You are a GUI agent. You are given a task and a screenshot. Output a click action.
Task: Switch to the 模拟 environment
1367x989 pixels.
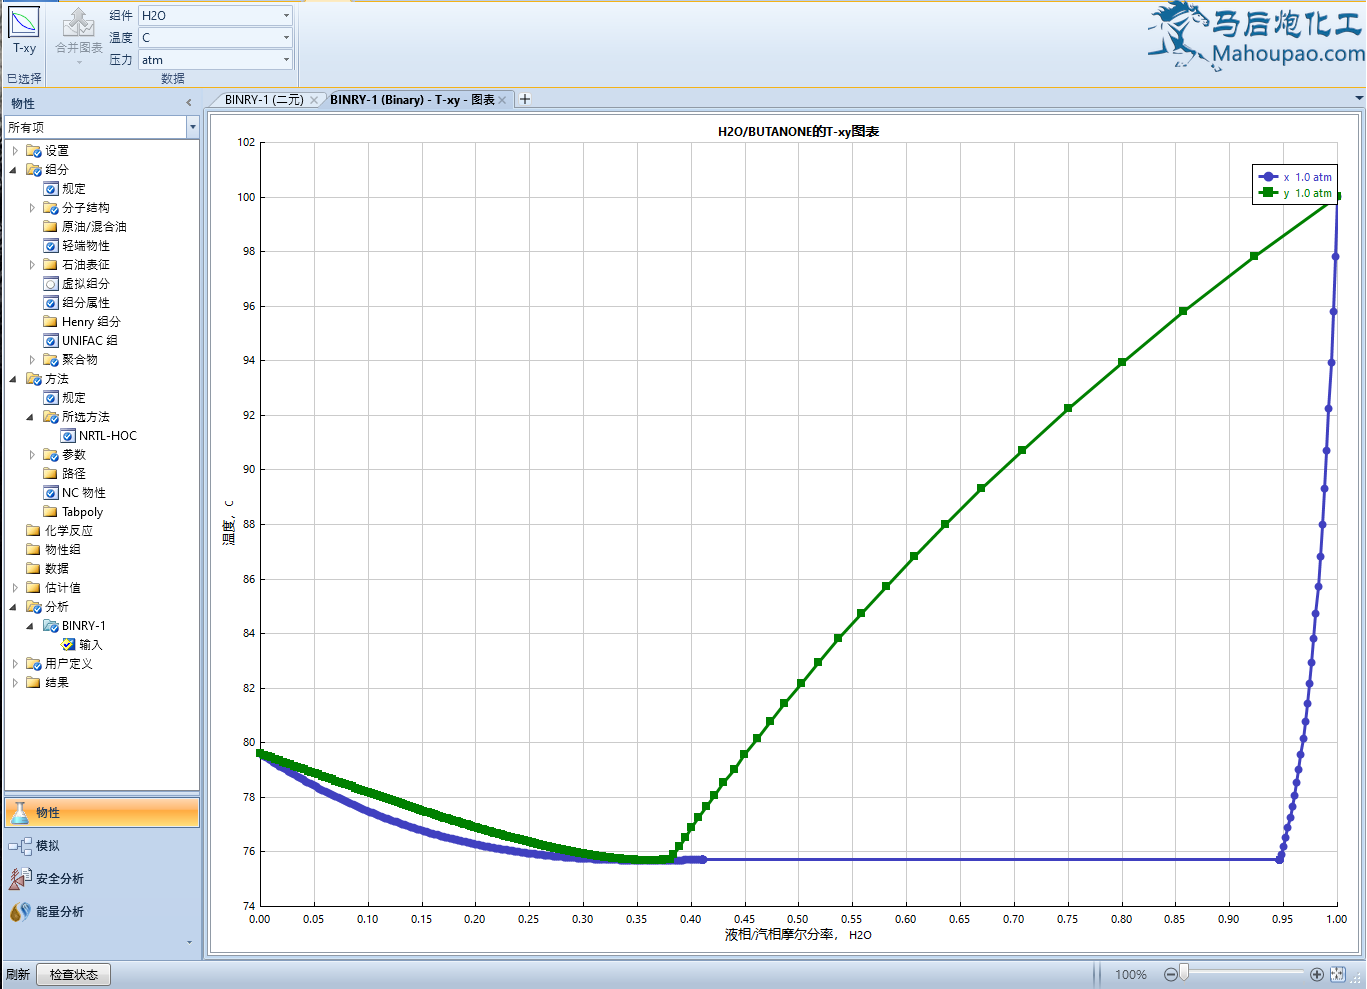click(102, 846)
